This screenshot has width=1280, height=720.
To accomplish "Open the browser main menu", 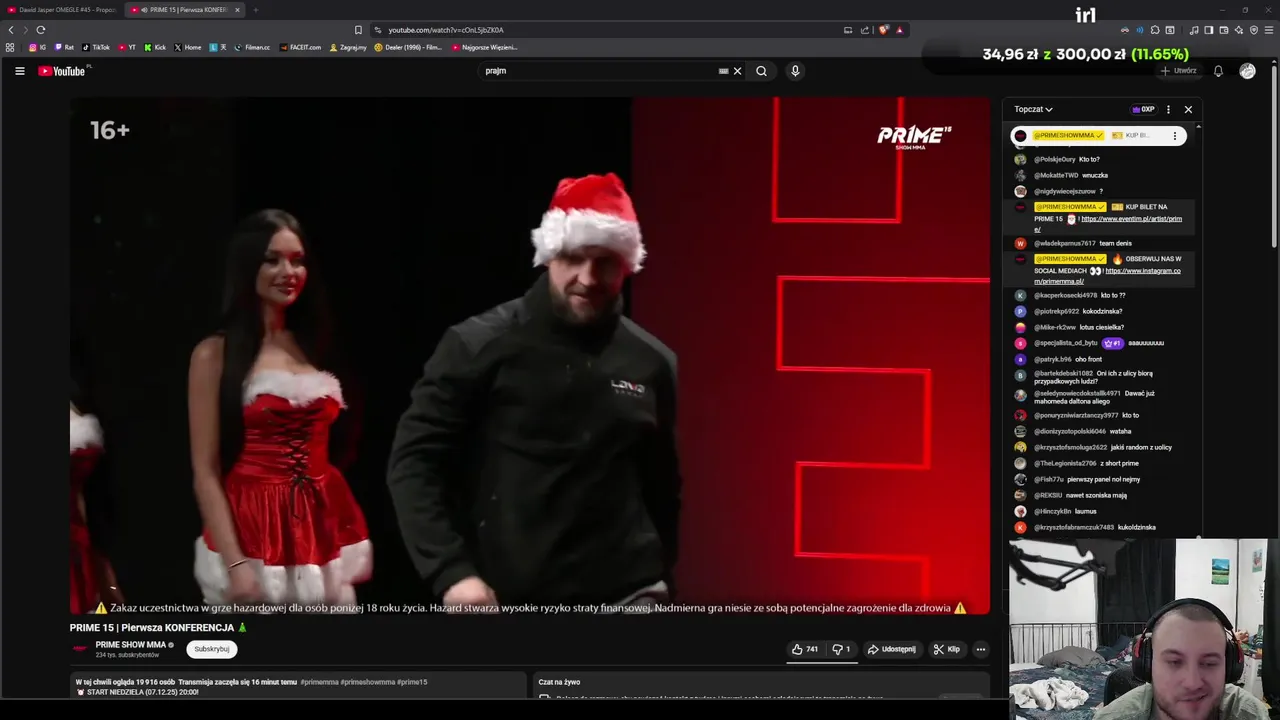I will (1269, 30).
